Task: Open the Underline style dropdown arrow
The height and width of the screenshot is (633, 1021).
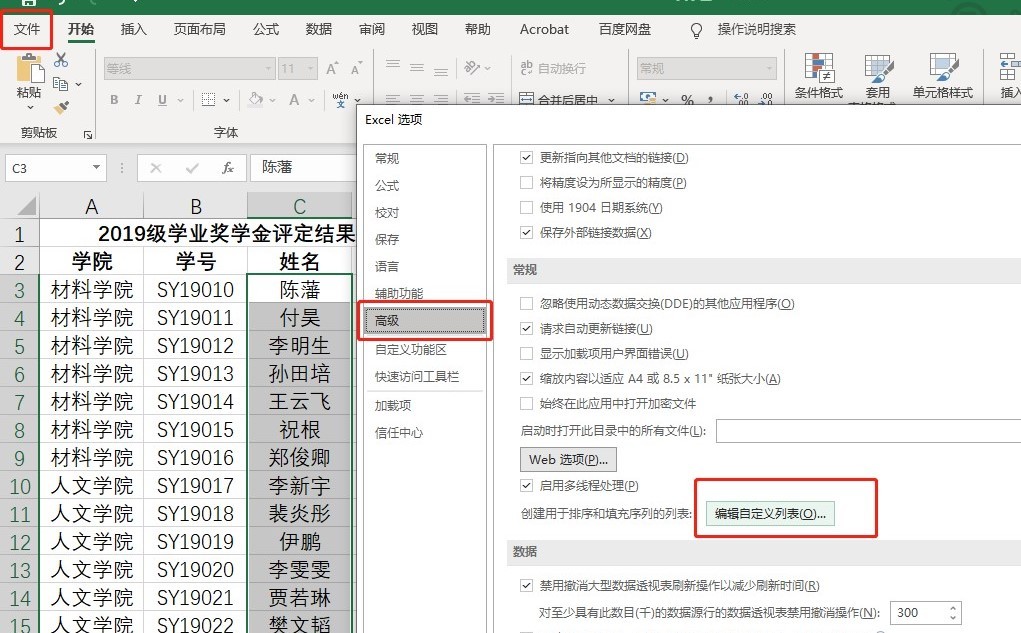Action: pyautogui.click(x=180, y=100)
